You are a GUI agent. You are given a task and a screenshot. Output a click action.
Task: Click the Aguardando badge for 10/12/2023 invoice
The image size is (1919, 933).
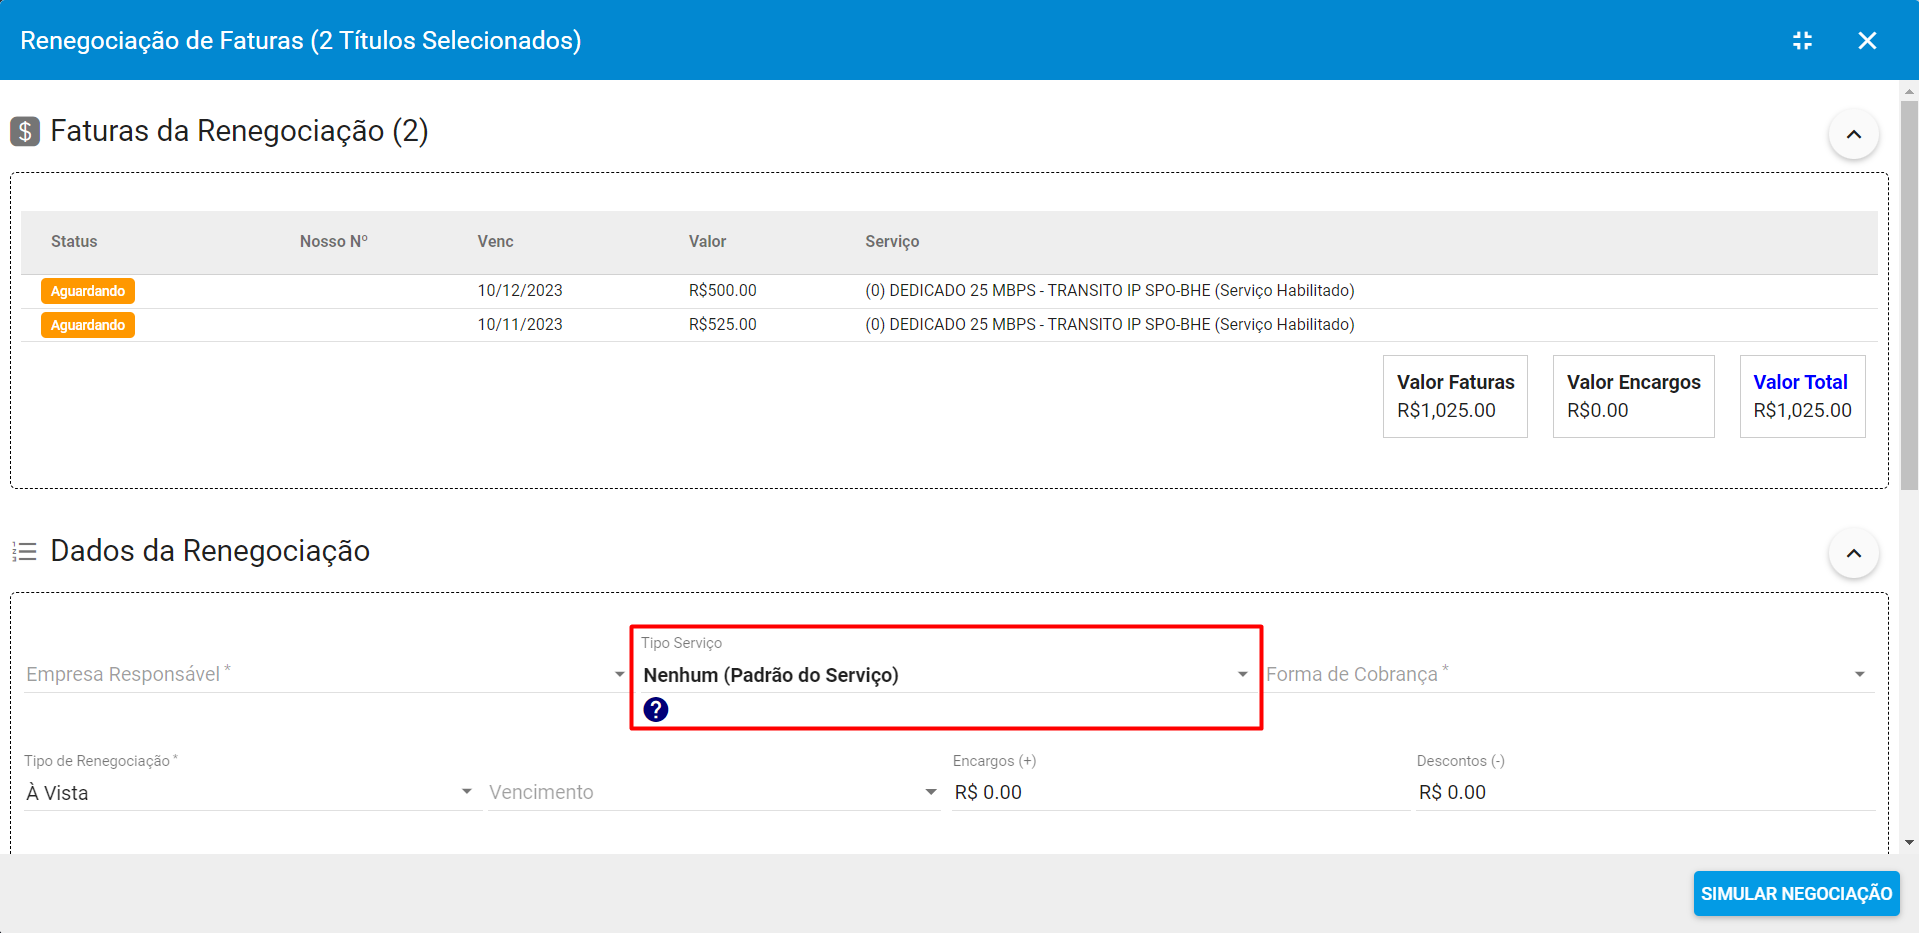click(x=88, y=291)
